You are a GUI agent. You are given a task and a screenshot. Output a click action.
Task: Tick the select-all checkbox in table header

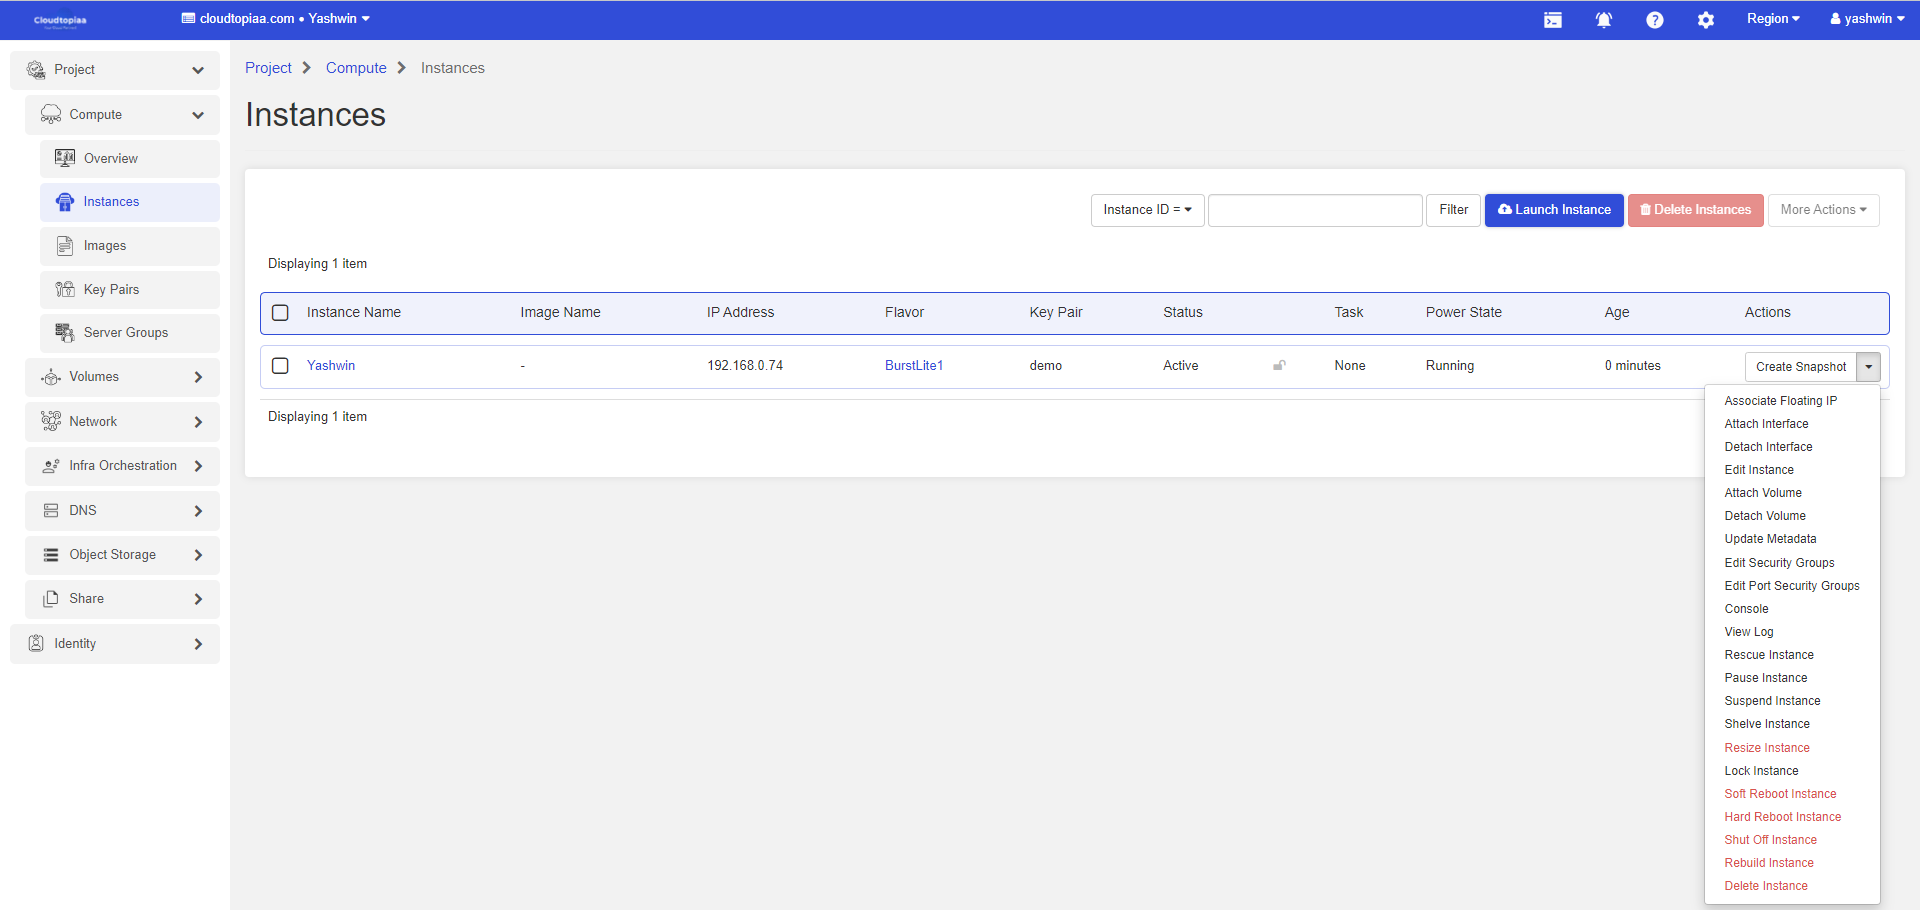[281, 313]
